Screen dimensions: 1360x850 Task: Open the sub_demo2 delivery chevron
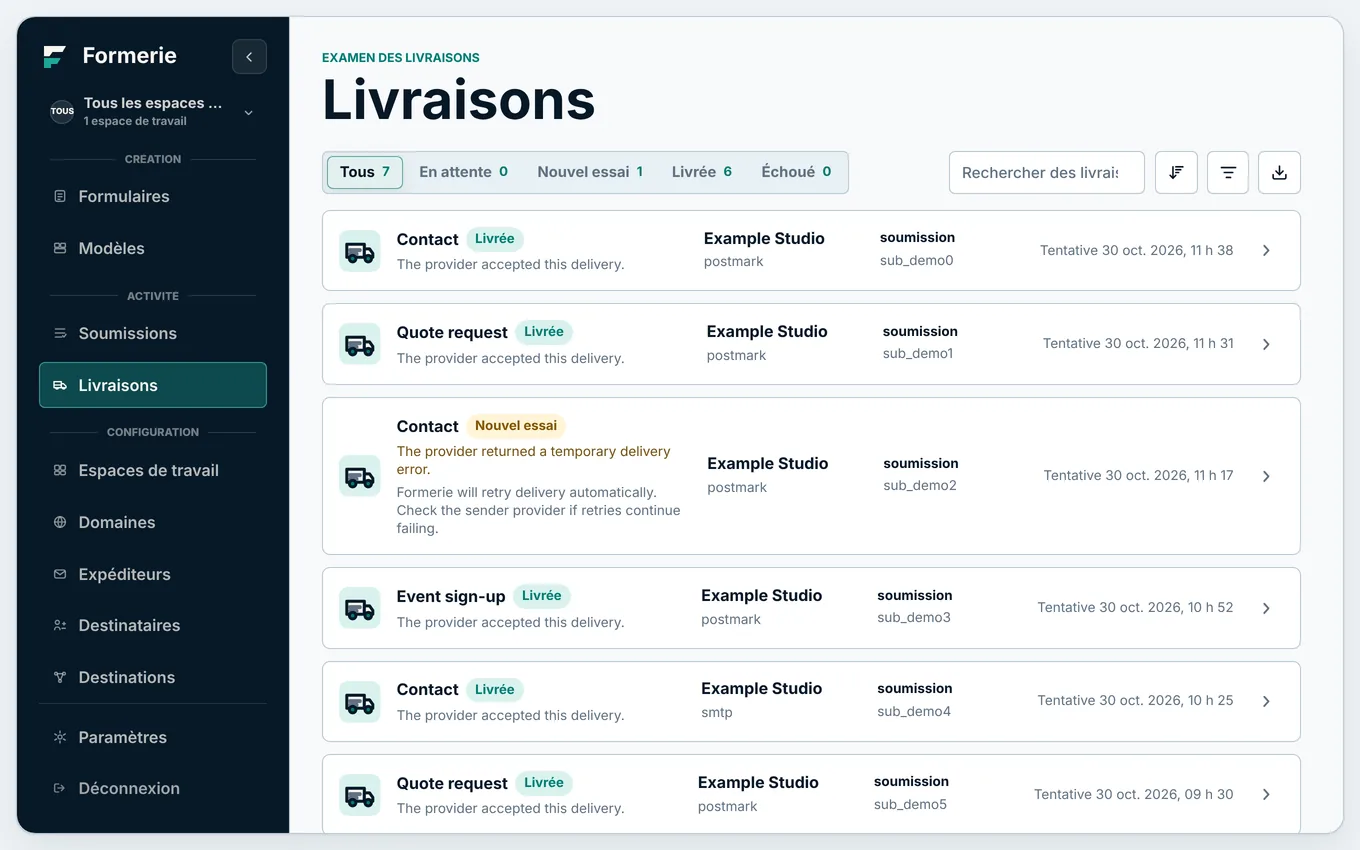coord(1266,476)
